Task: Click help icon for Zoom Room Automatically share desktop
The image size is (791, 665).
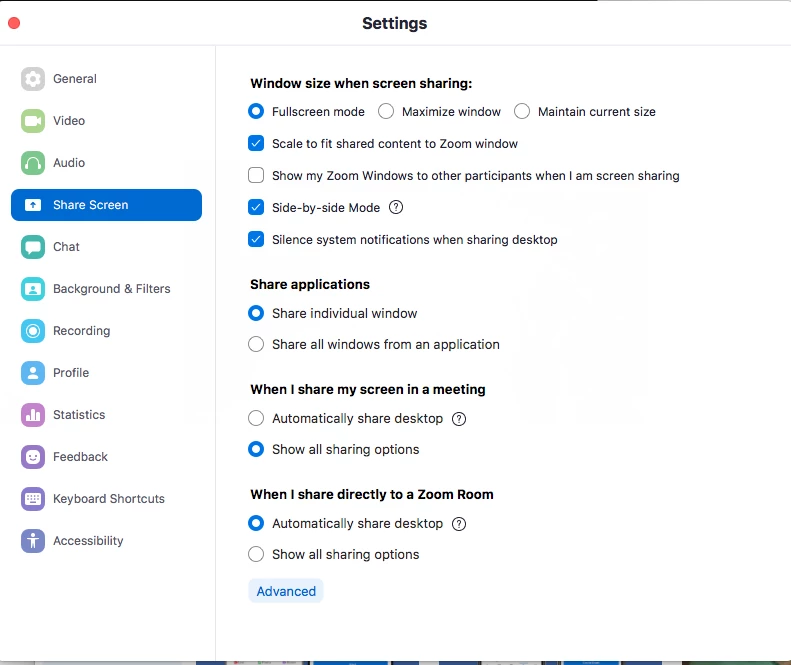Action: tap(459, 524)
